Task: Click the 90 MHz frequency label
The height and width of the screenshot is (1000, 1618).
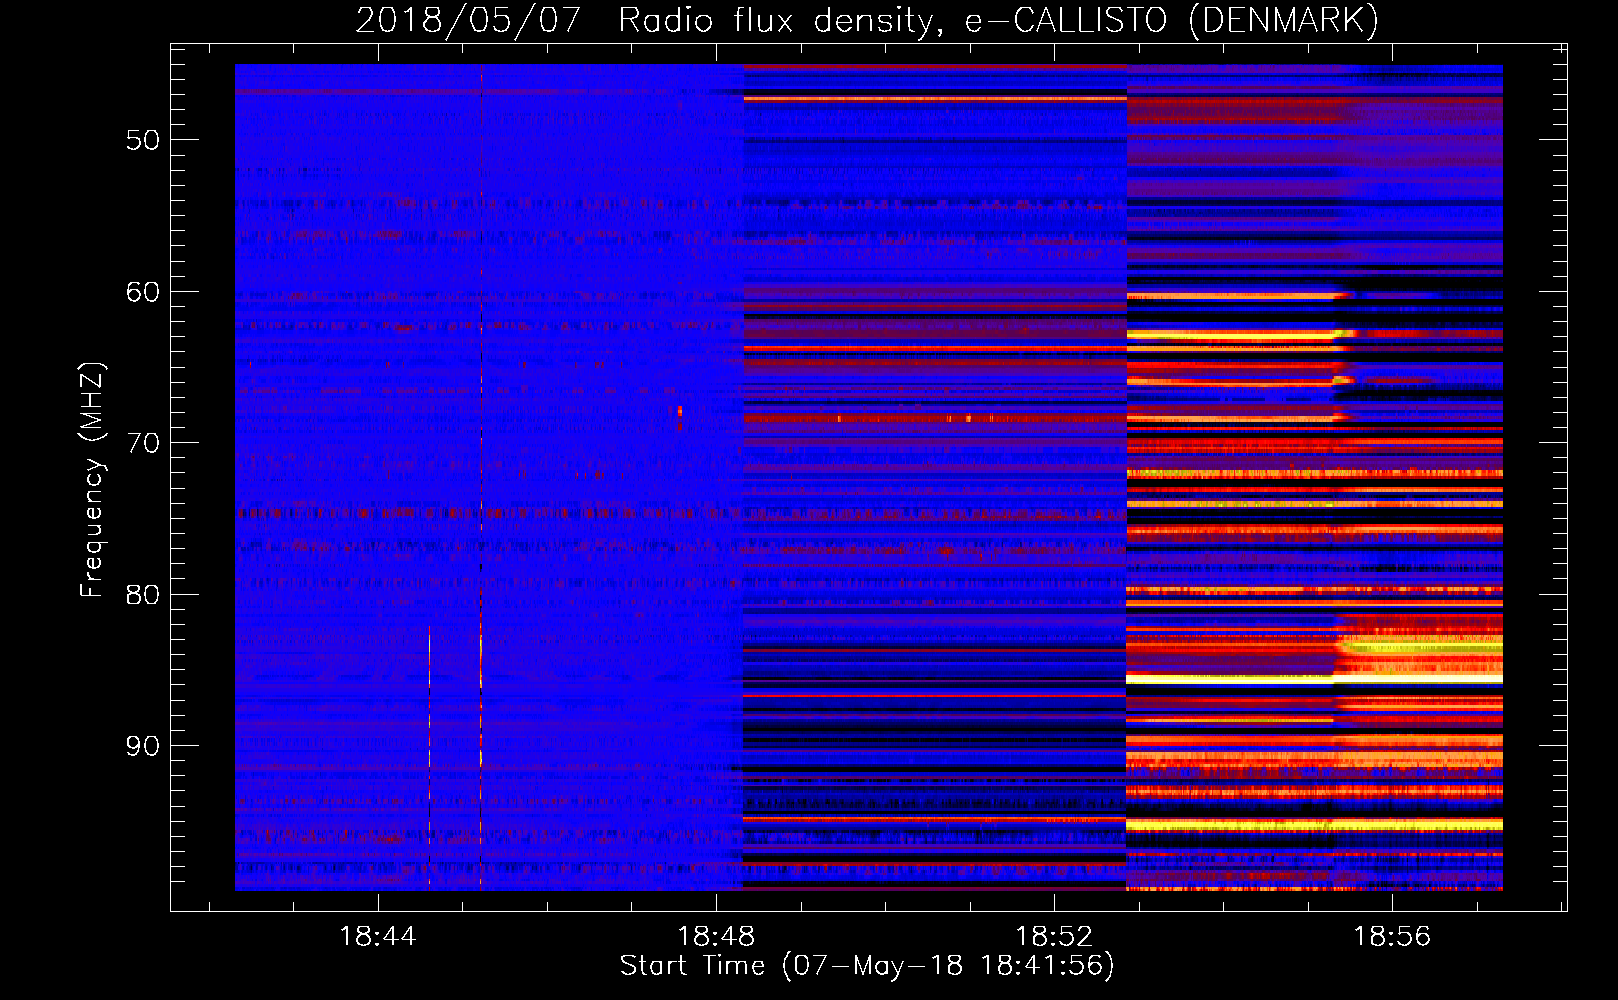Action: 143,746
